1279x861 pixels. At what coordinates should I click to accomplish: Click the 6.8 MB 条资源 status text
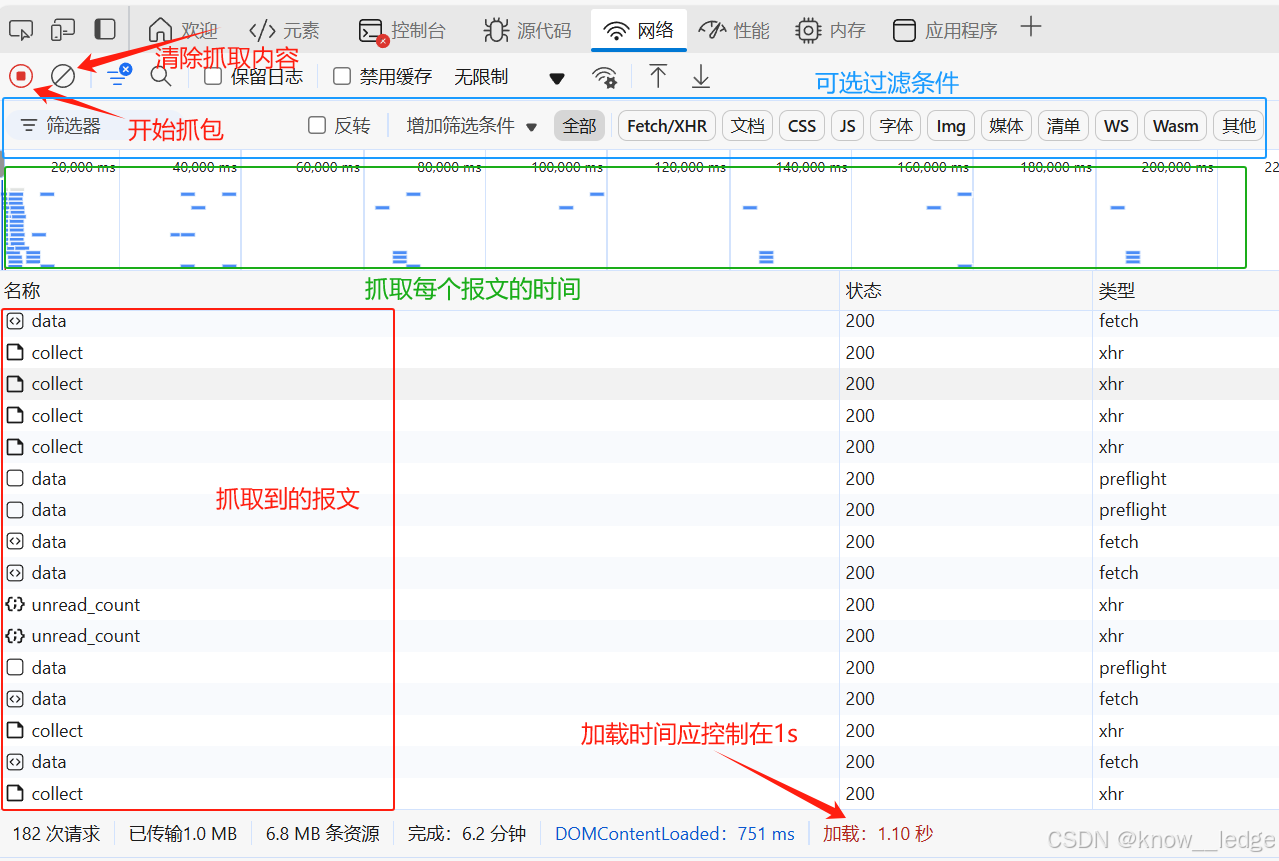click(322, 833)
